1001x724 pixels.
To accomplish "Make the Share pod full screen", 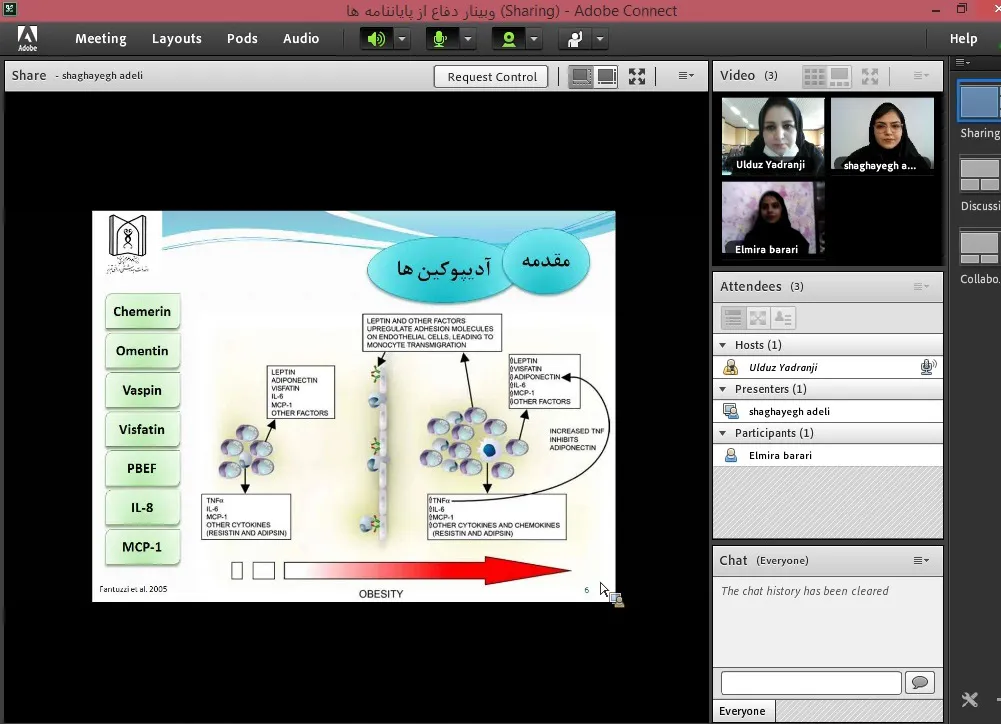I will point(637,76).
